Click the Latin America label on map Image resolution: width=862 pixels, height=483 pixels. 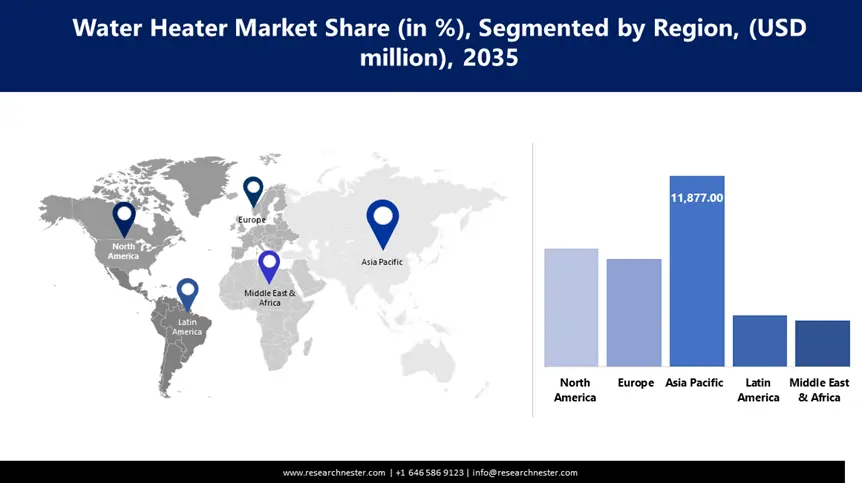click(187, 327)
